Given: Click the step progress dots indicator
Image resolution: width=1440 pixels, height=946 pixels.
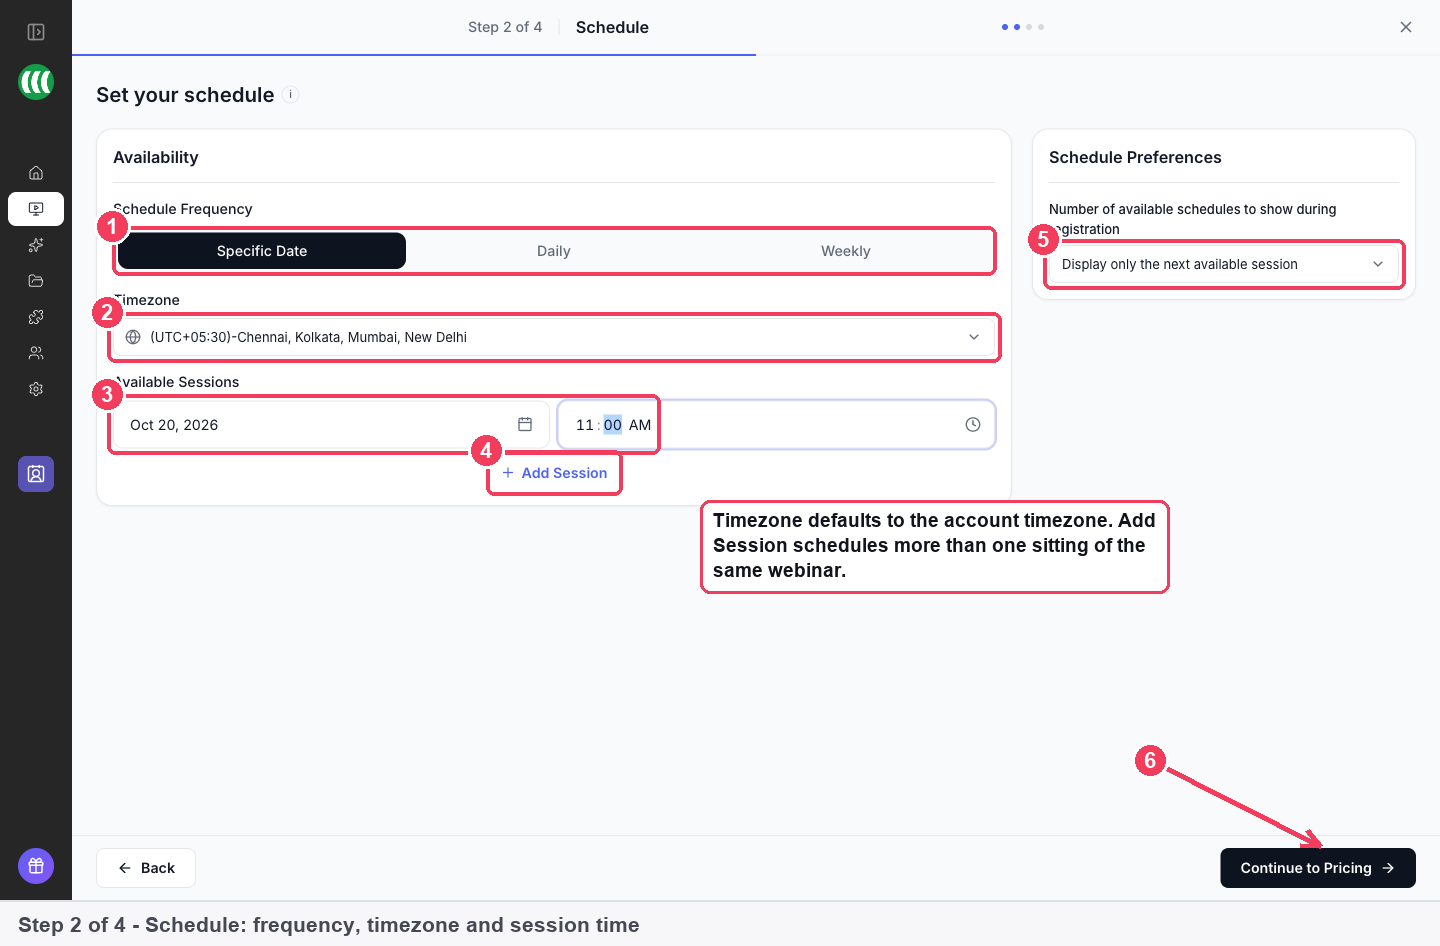Looking at the screenshot, I should 1023,27.
